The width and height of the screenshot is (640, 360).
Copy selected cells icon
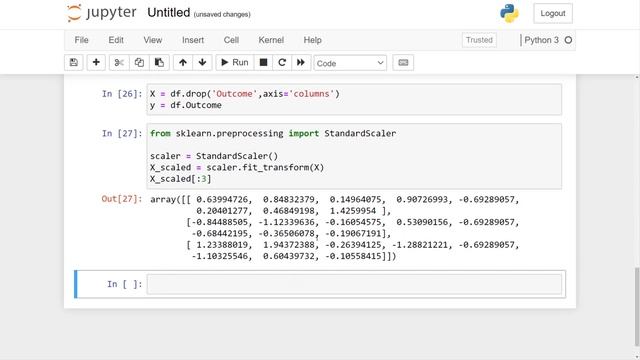(139, 62)
